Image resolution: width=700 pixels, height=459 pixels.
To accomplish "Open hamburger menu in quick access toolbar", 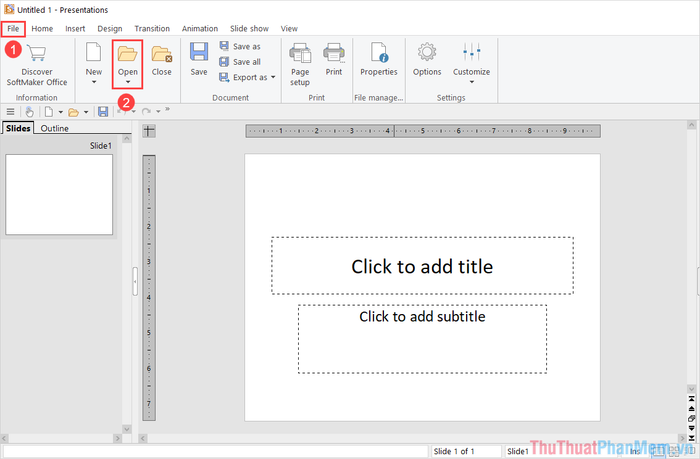I will tap(11, 112).
